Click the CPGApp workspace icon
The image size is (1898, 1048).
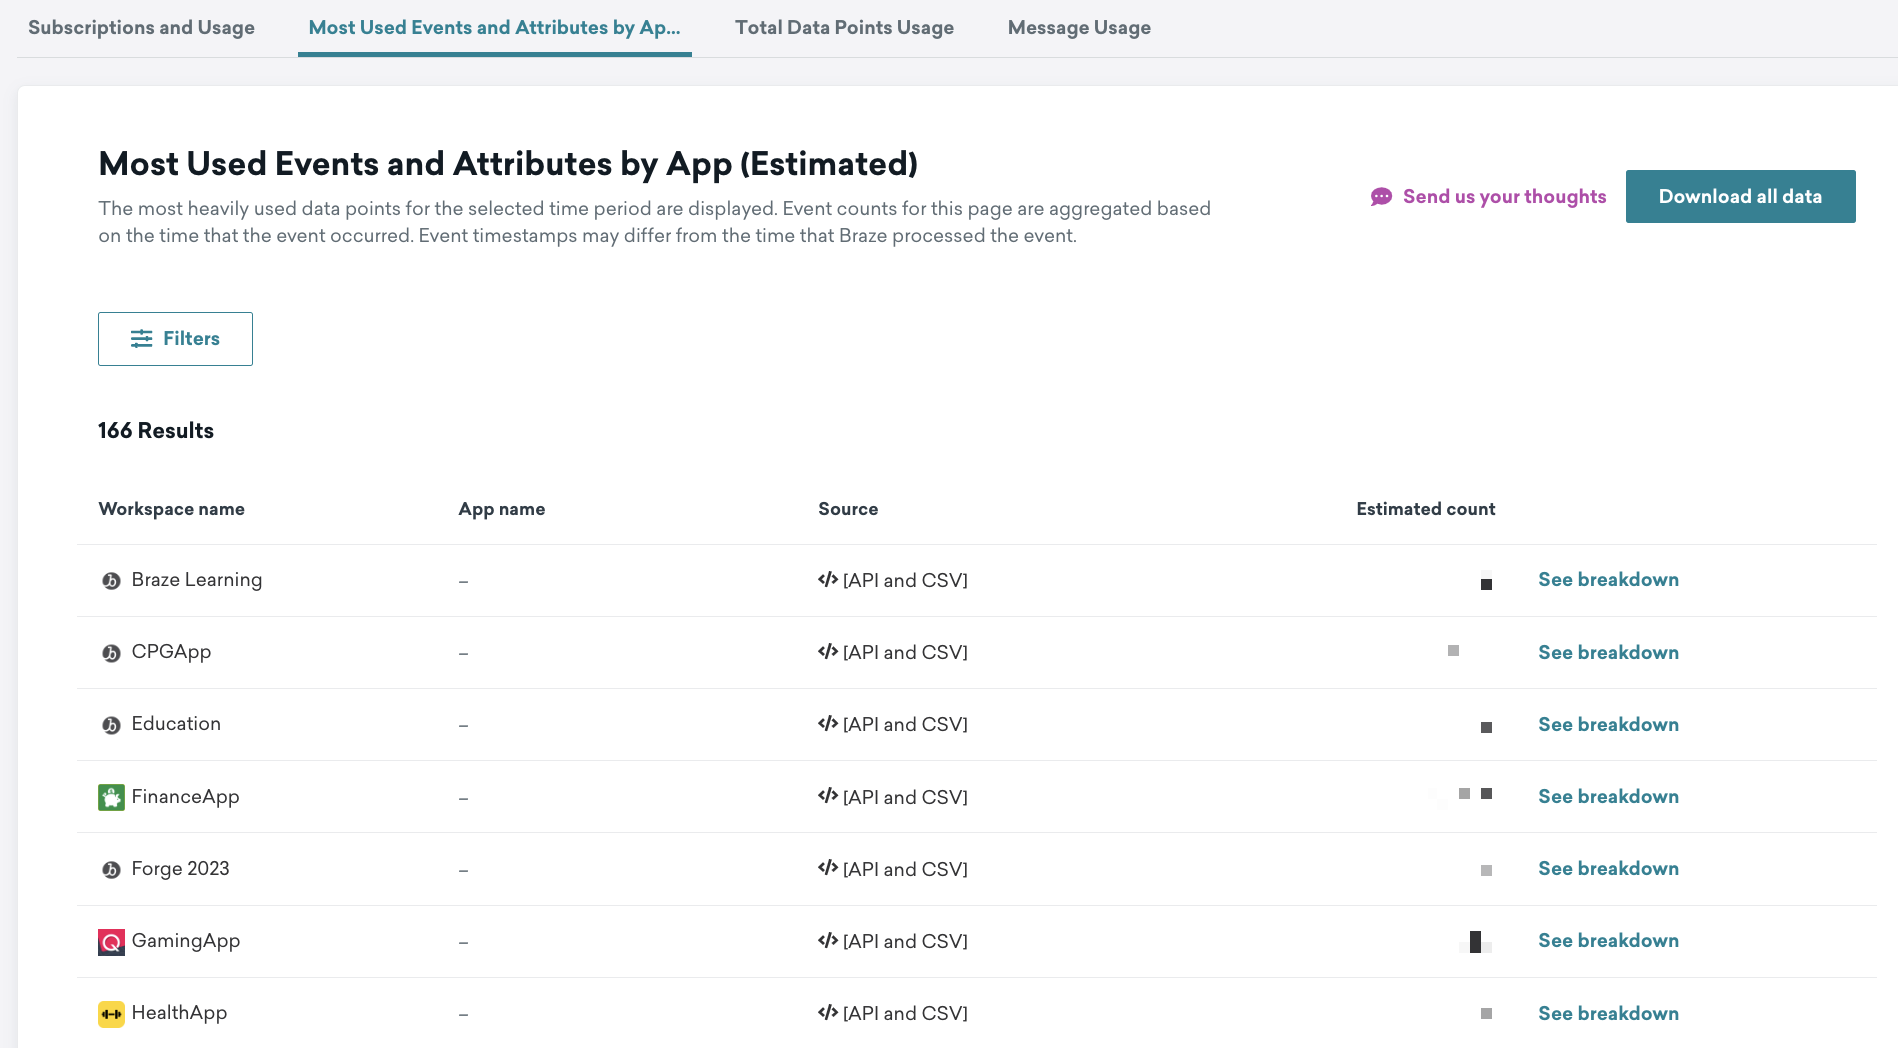point(111,653)
